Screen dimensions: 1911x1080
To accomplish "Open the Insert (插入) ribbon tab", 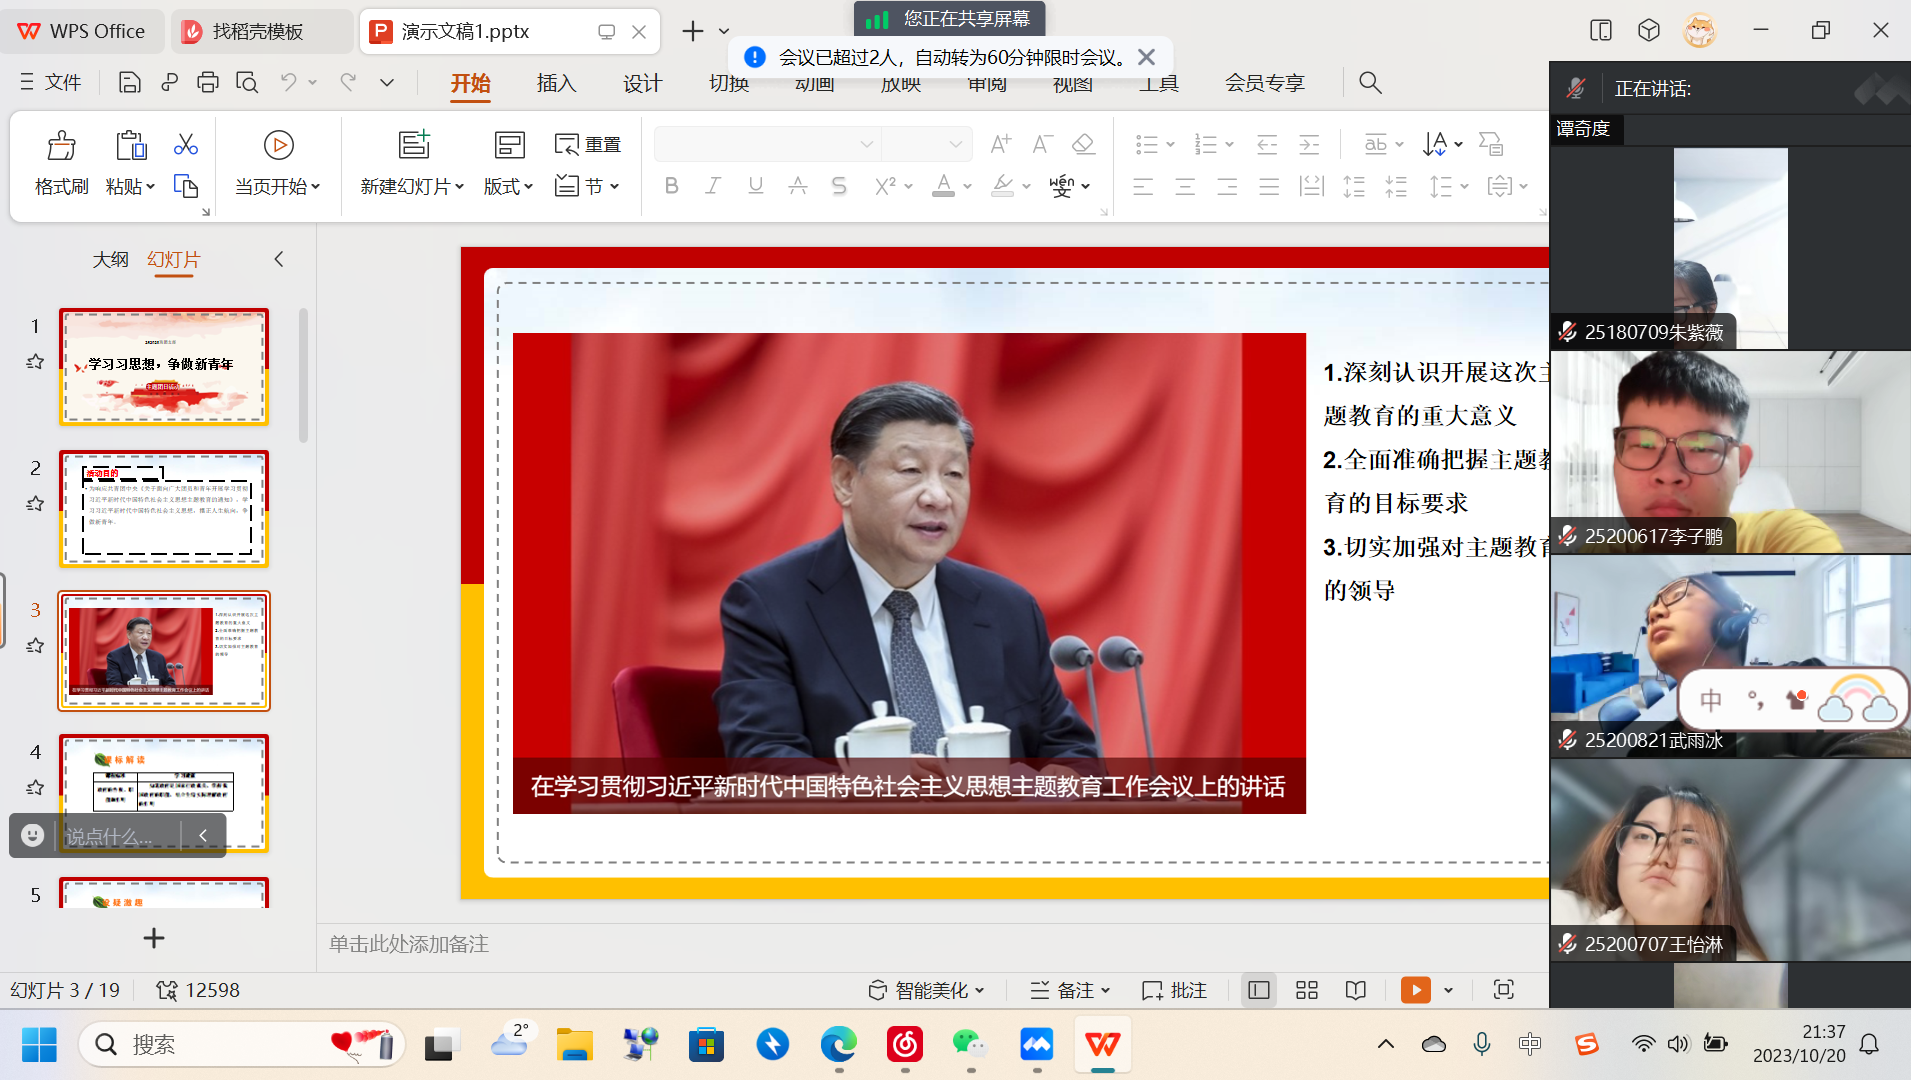I will click(556, 83).
